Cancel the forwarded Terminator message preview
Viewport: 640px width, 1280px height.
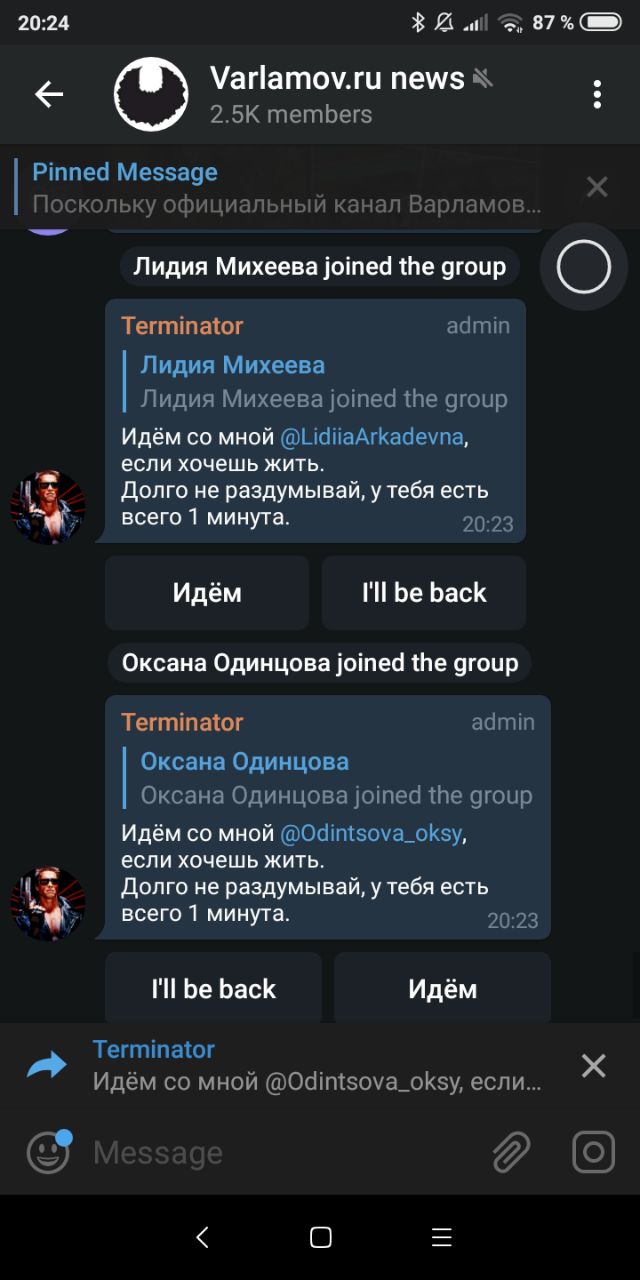[x=594, y=1066]
